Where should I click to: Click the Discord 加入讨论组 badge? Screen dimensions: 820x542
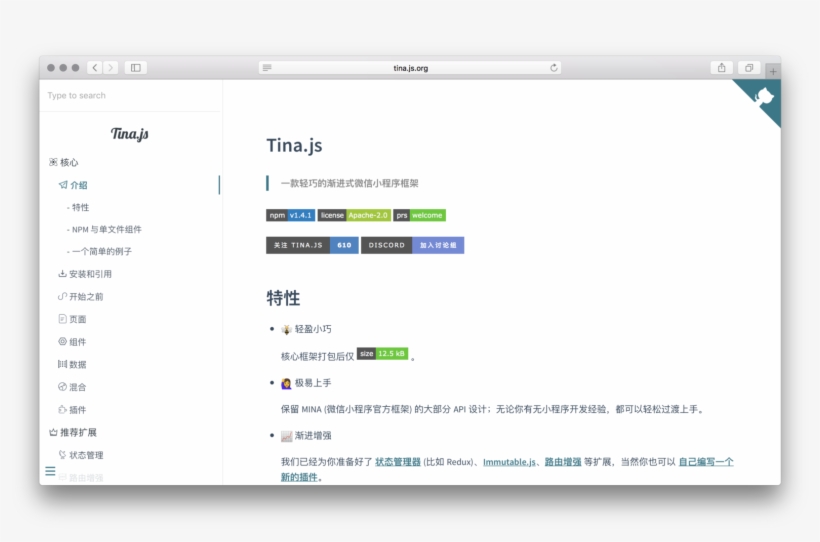point(413,245)
